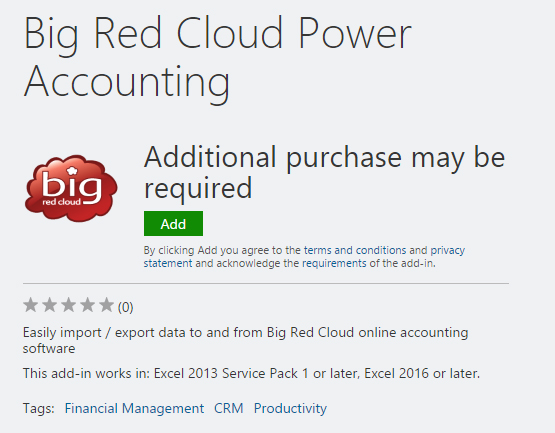Click the third rating star
Screen dimensions: 555x433
[68, 305]
